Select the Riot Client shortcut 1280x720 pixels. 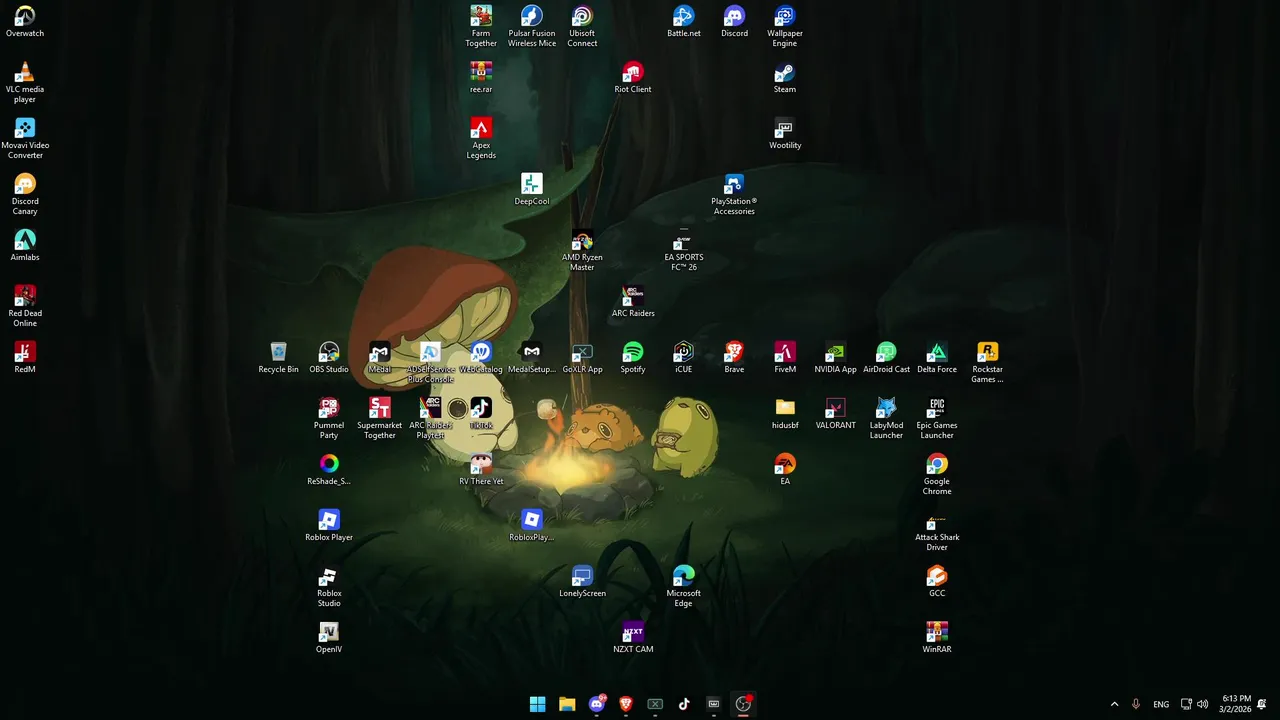[633, 77]
